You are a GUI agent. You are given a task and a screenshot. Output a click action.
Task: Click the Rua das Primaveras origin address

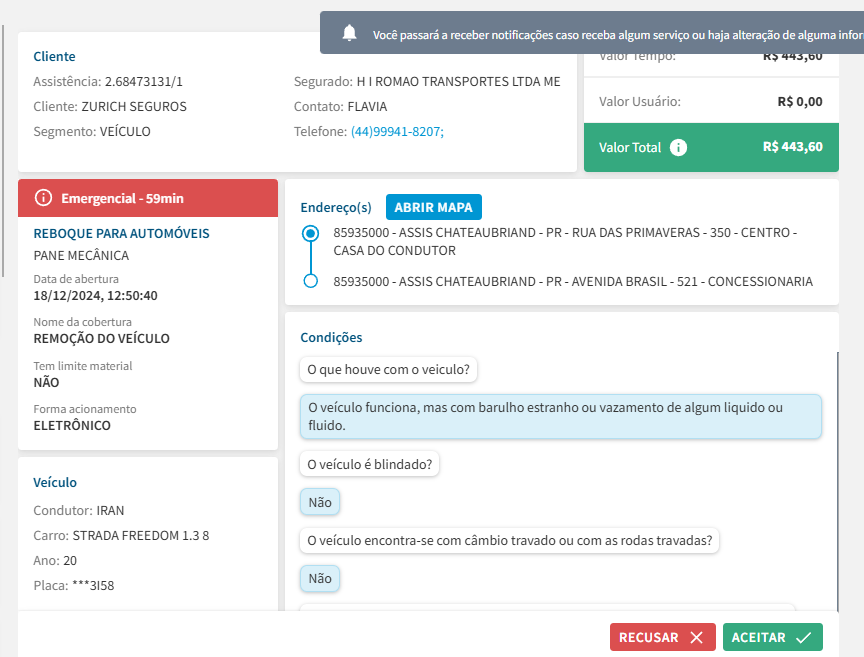[x=565, y=241]
